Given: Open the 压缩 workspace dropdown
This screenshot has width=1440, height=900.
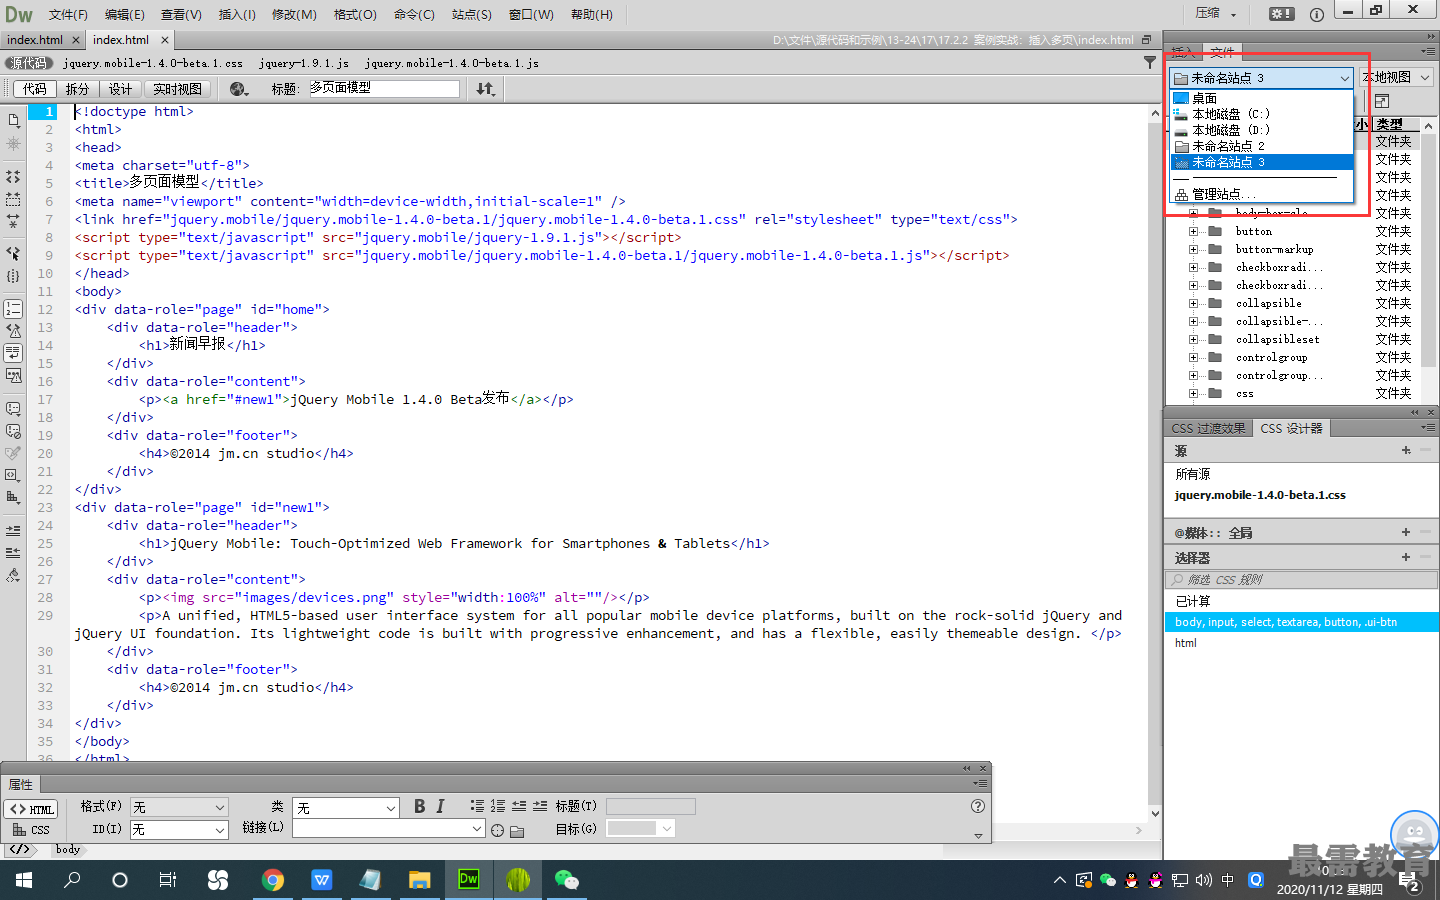Looking at the screenshot, I should click(1216, 14).
